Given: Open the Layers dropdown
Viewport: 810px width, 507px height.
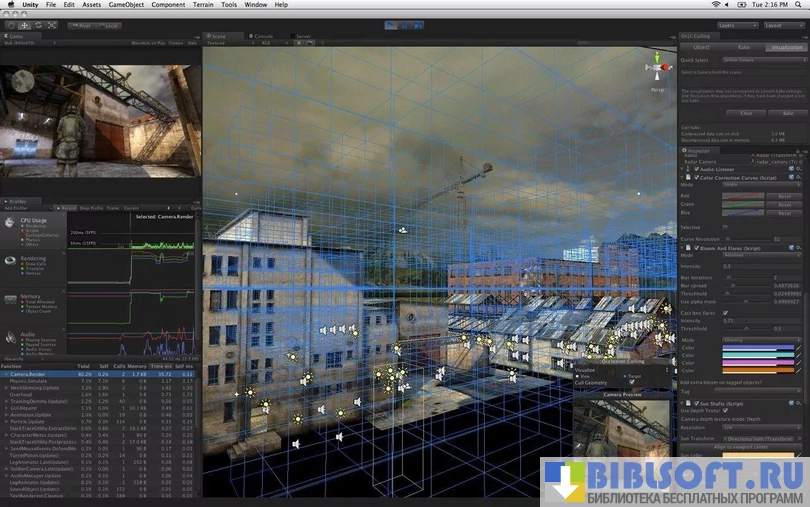Looking at the screenshot, I should click(738, 25).
